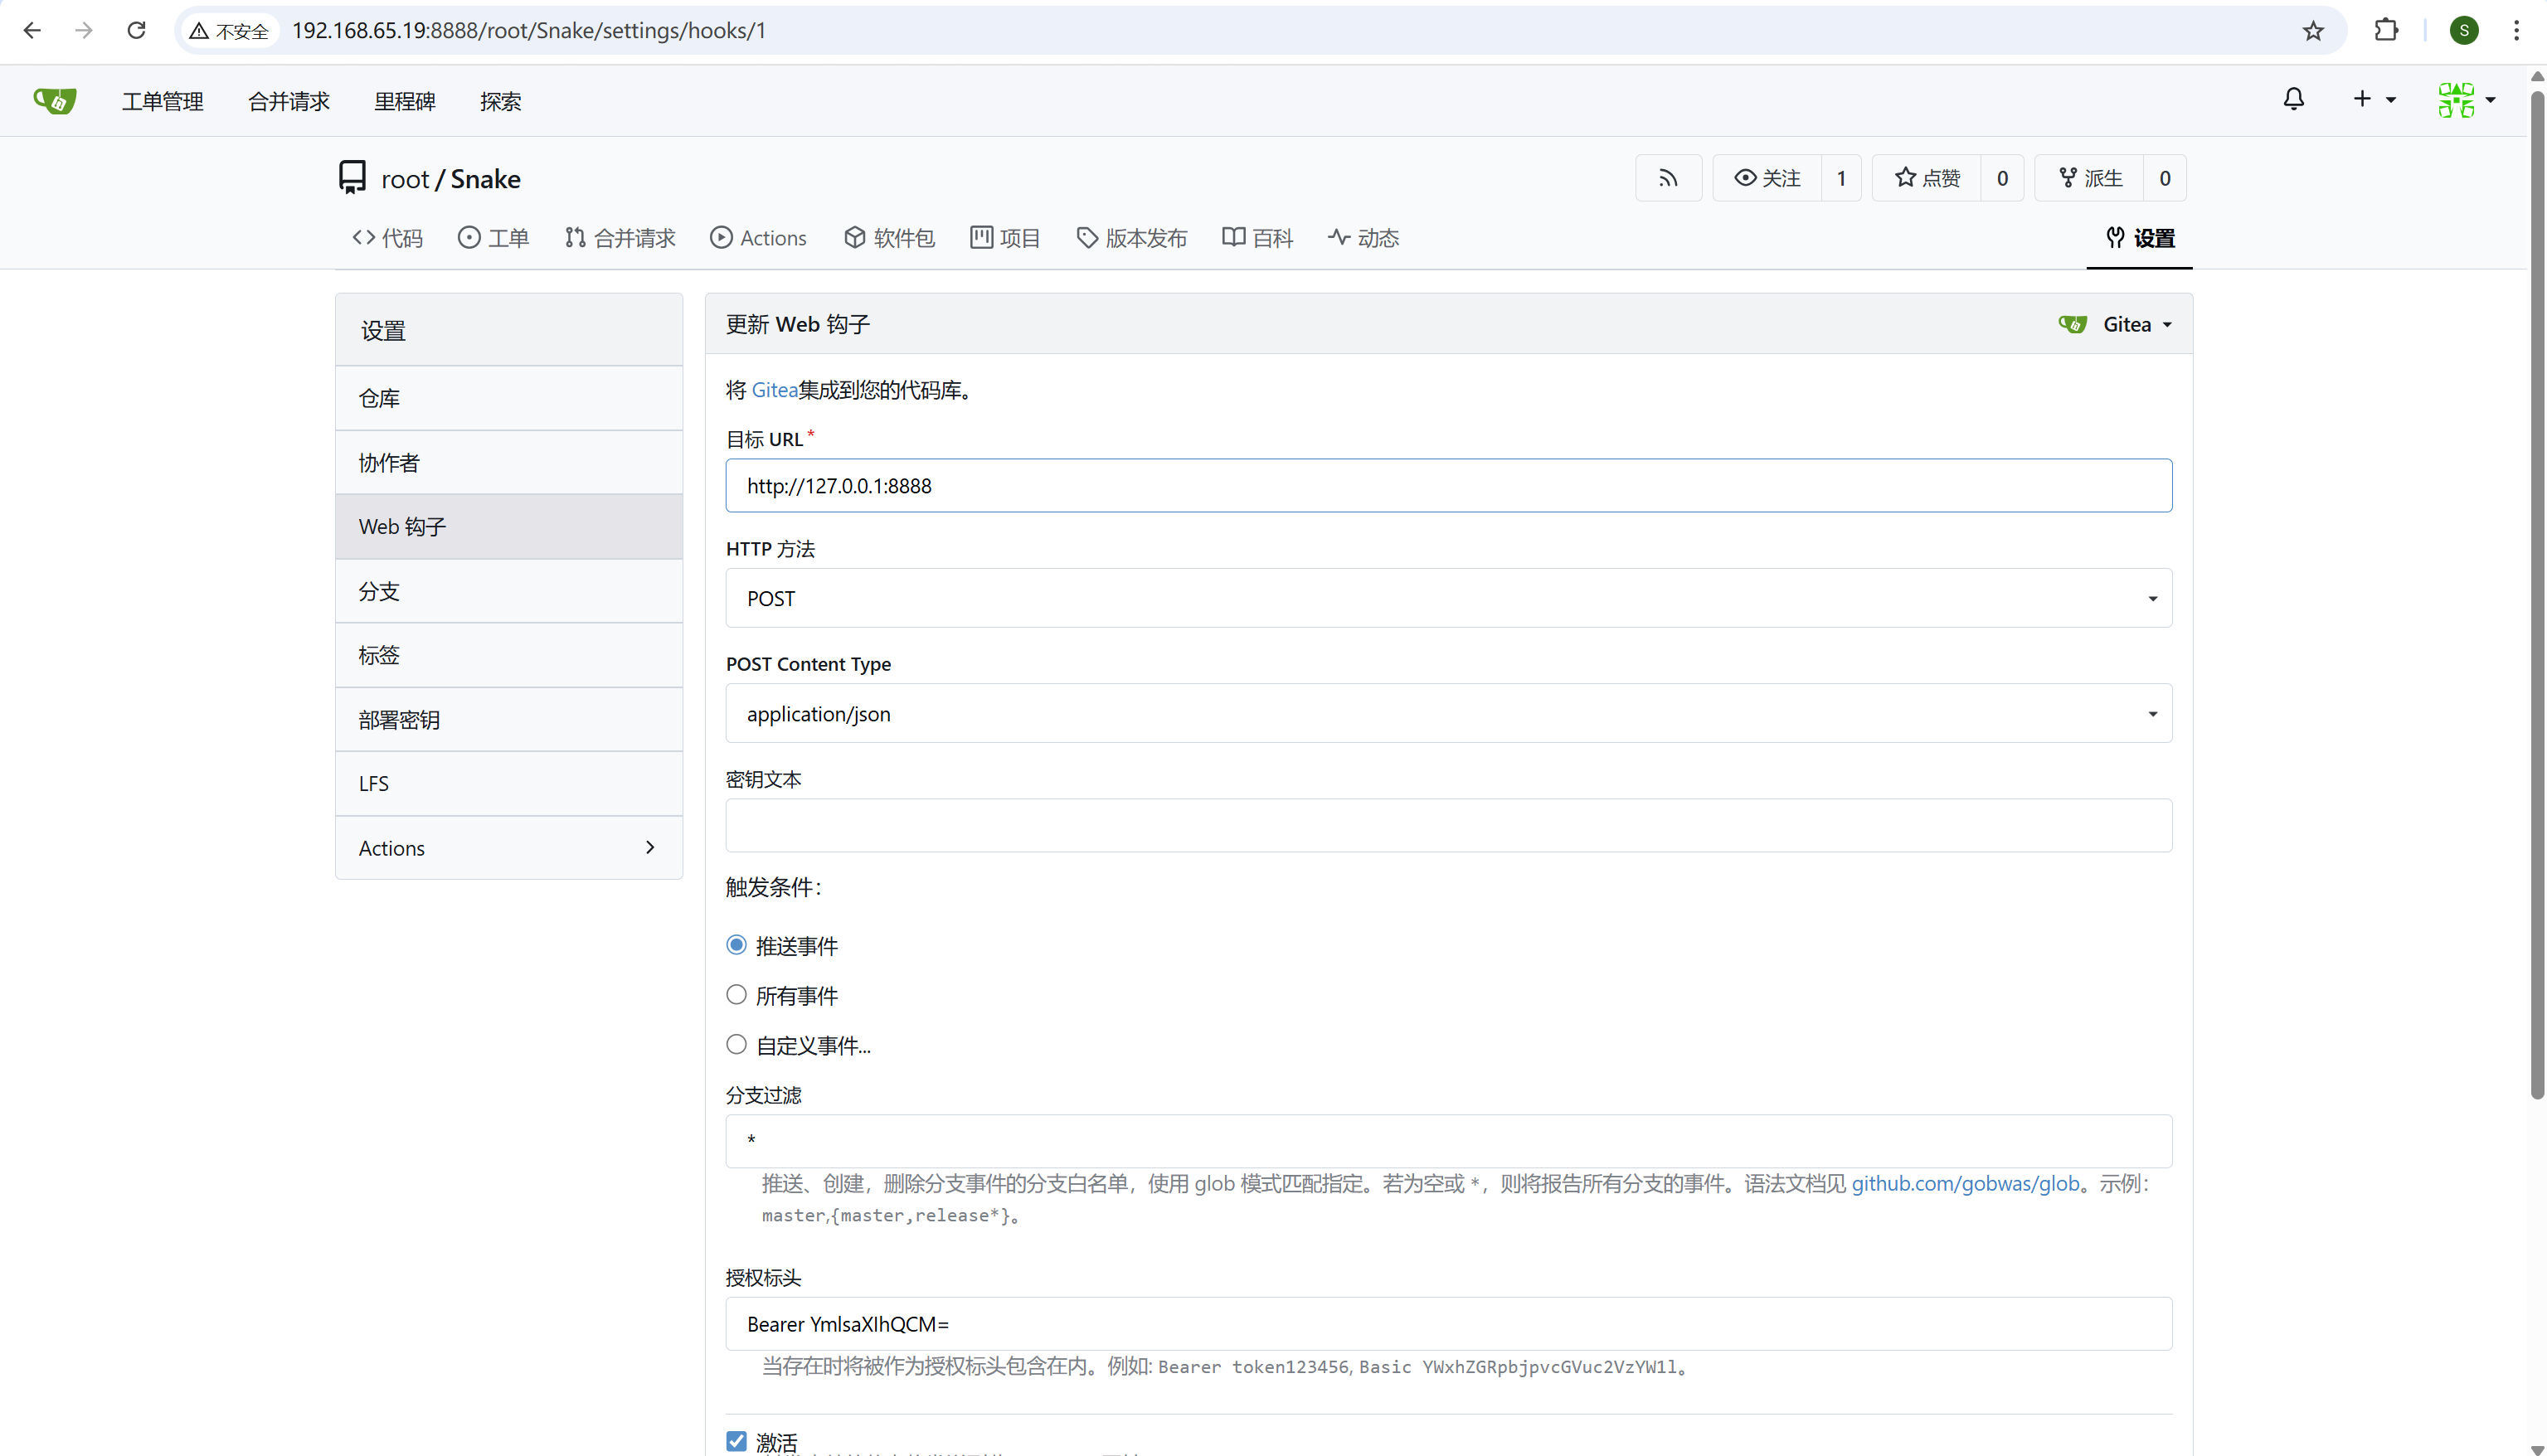This screenshot has height=1456, width=2547.
Task: Click the RSS feed icon button
Action: [1667, 178]
